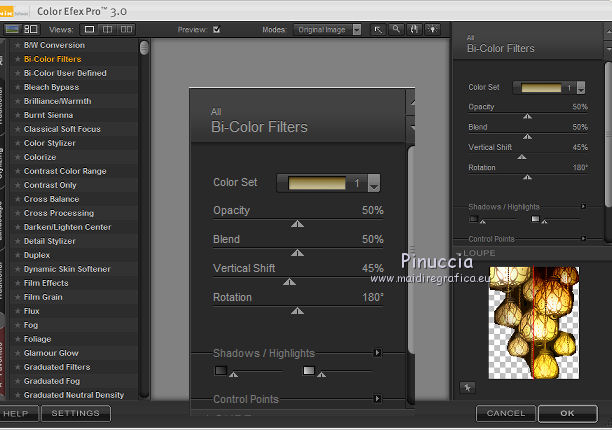Select the Classical Soft Focus filter
This screenshot has height=430, width=612.
pos(62,130)
